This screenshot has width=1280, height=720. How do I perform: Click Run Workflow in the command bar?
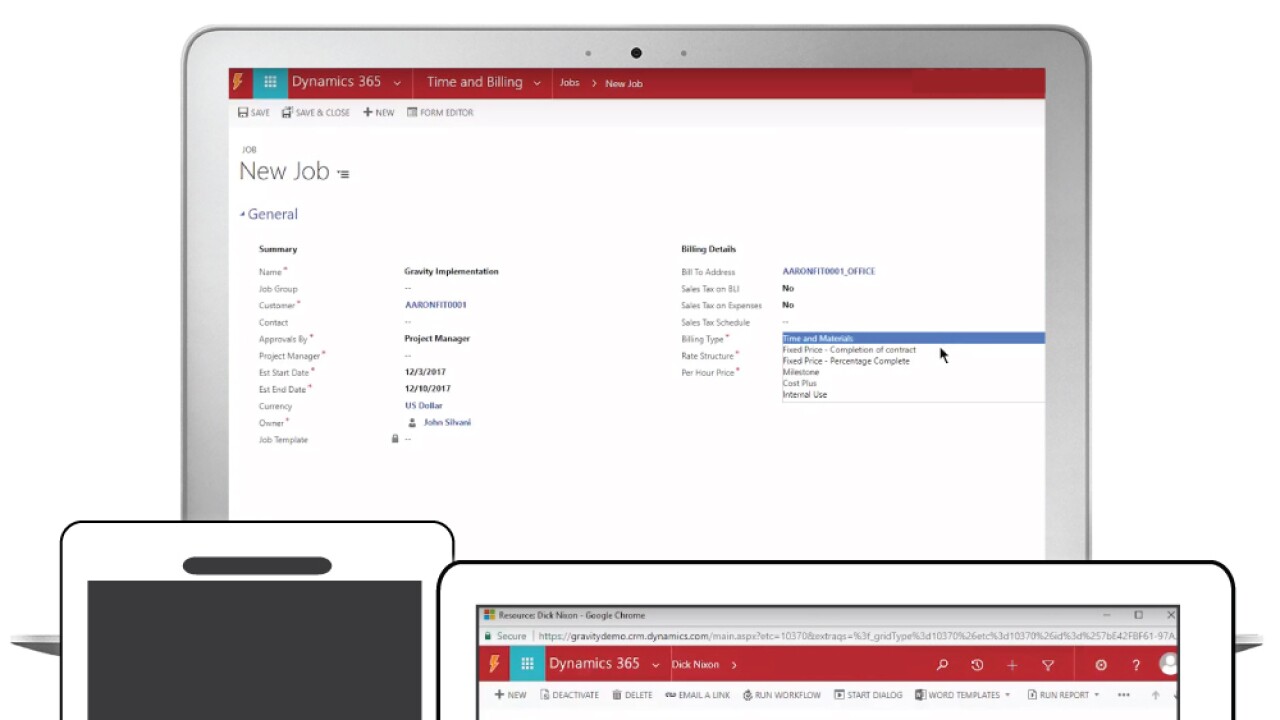coord(781,695)
